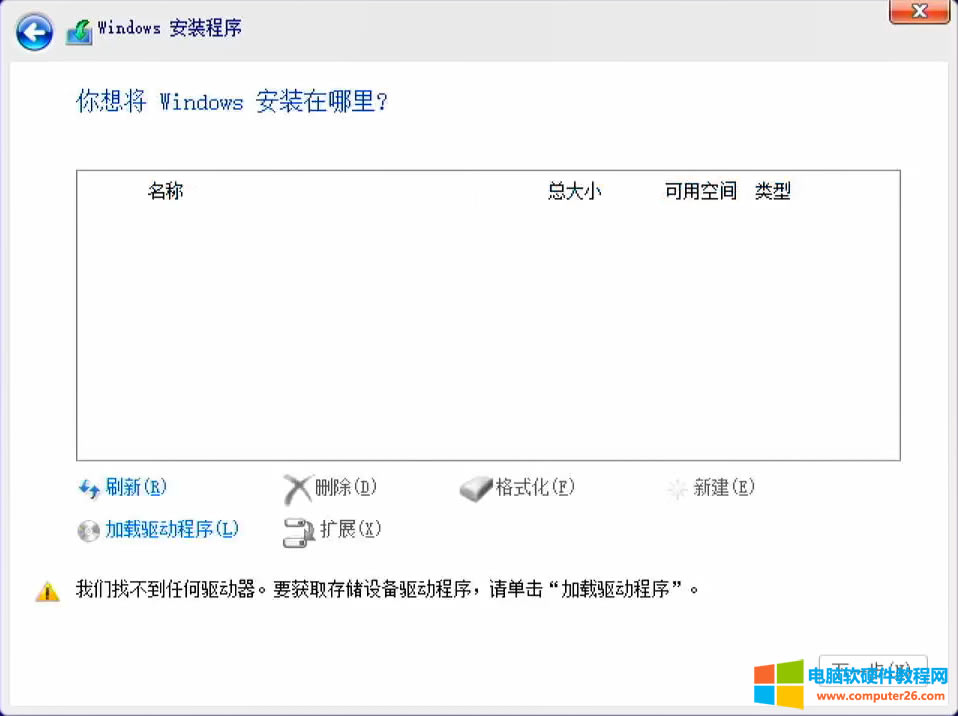Click the refresh arrows icon beside 刷新
This screenshot has width=958, height=716.
(x=89, y=489)
